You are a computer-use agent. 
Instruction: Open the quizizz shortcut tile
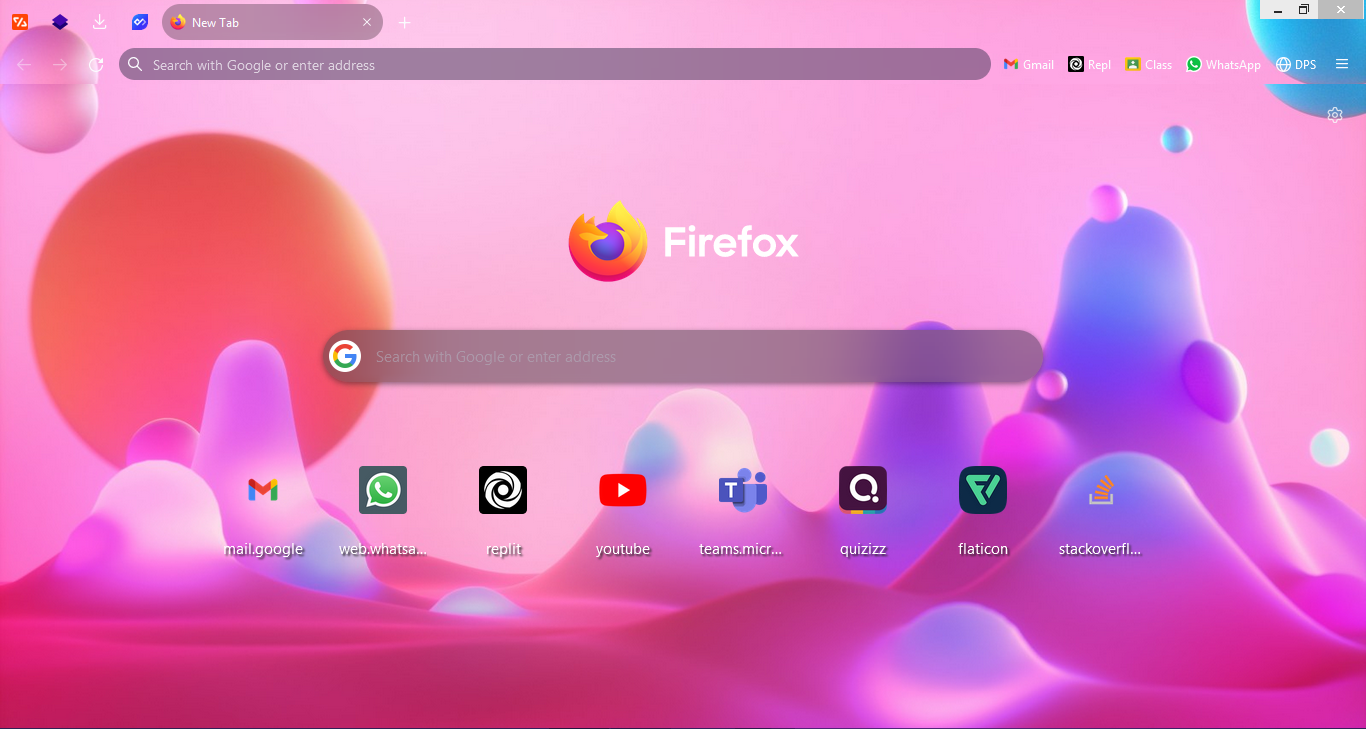click(x=863, y=490)
